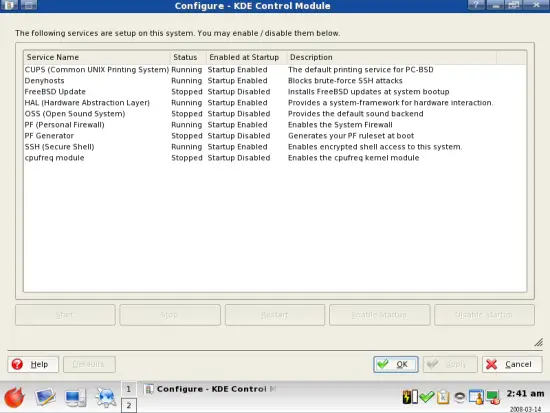Viewport: 550px width, 413px height.
Task: Launch the globe gear icon in the panel
Action: (106, 398)
